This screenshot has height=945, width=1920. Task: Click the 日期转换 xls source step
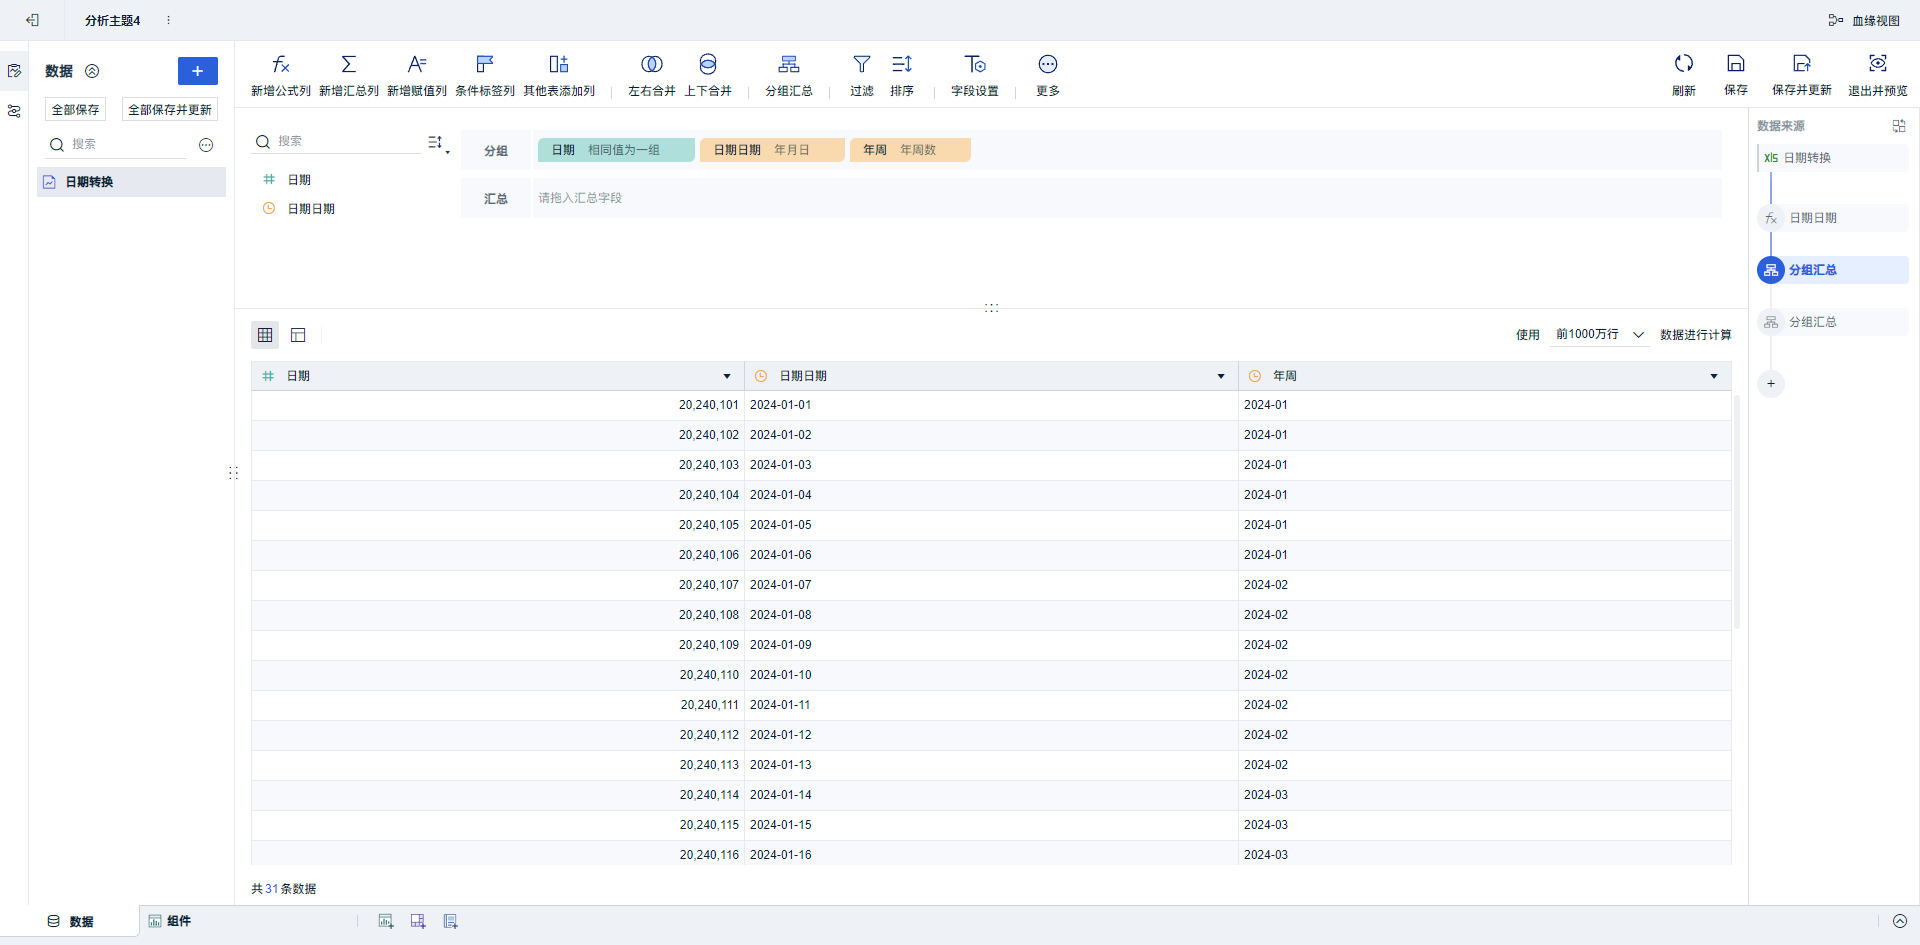(x=1833, y=158)
